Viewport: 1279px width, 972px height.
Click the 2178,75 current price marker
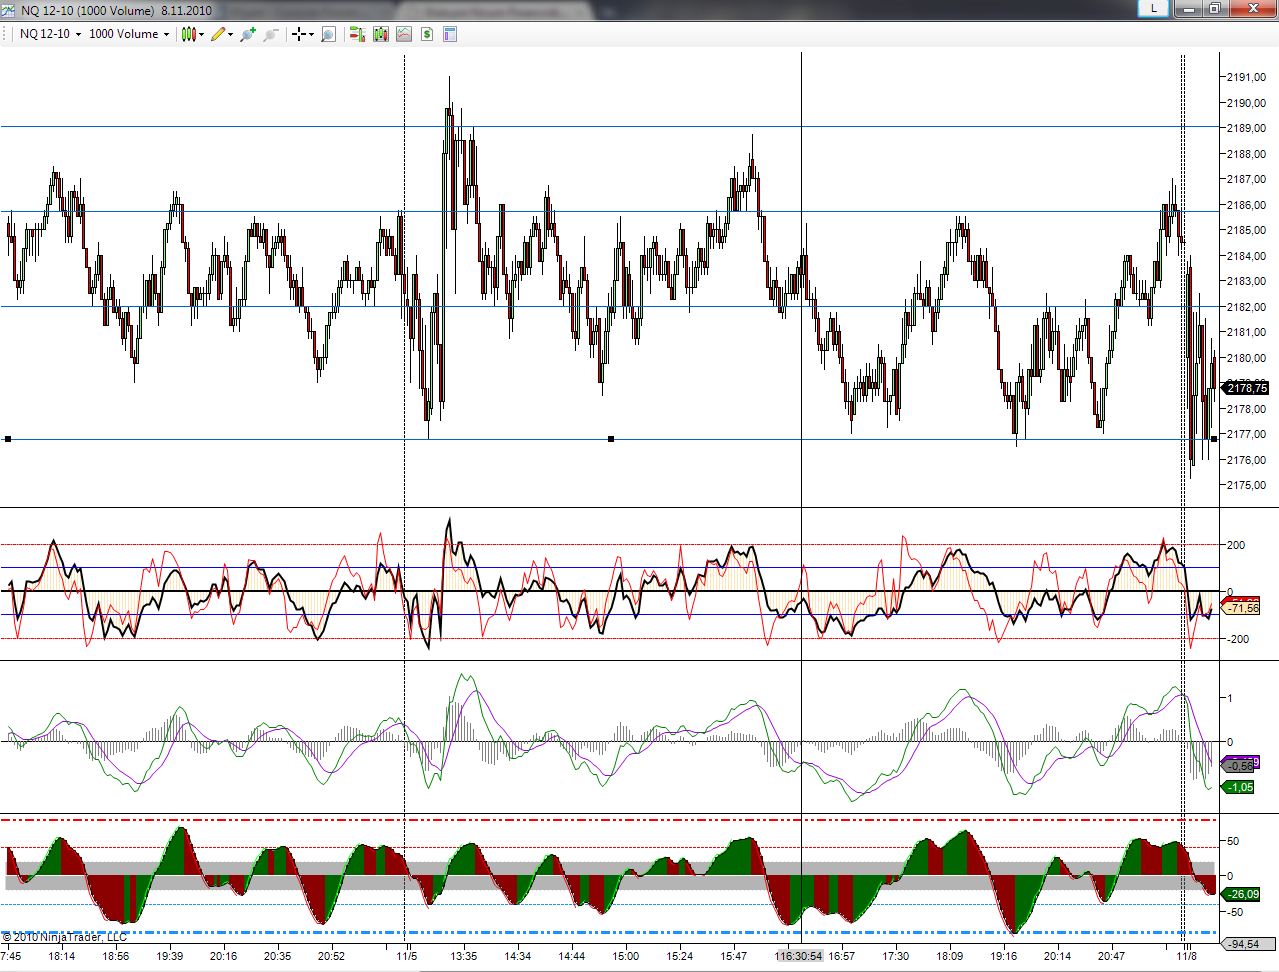tap(1246, 387)
